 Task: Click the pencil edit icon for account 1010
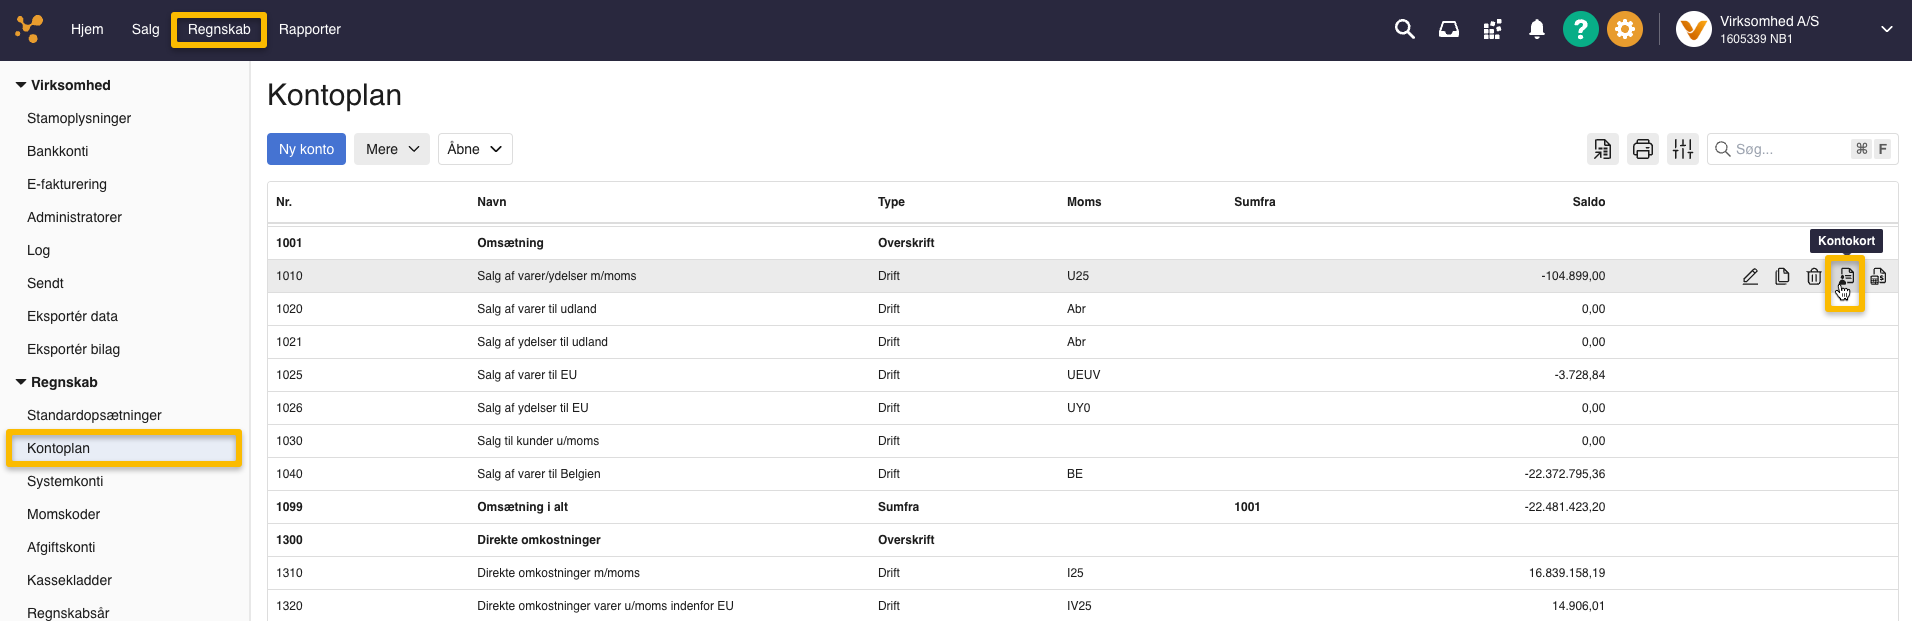(1750, 276)
